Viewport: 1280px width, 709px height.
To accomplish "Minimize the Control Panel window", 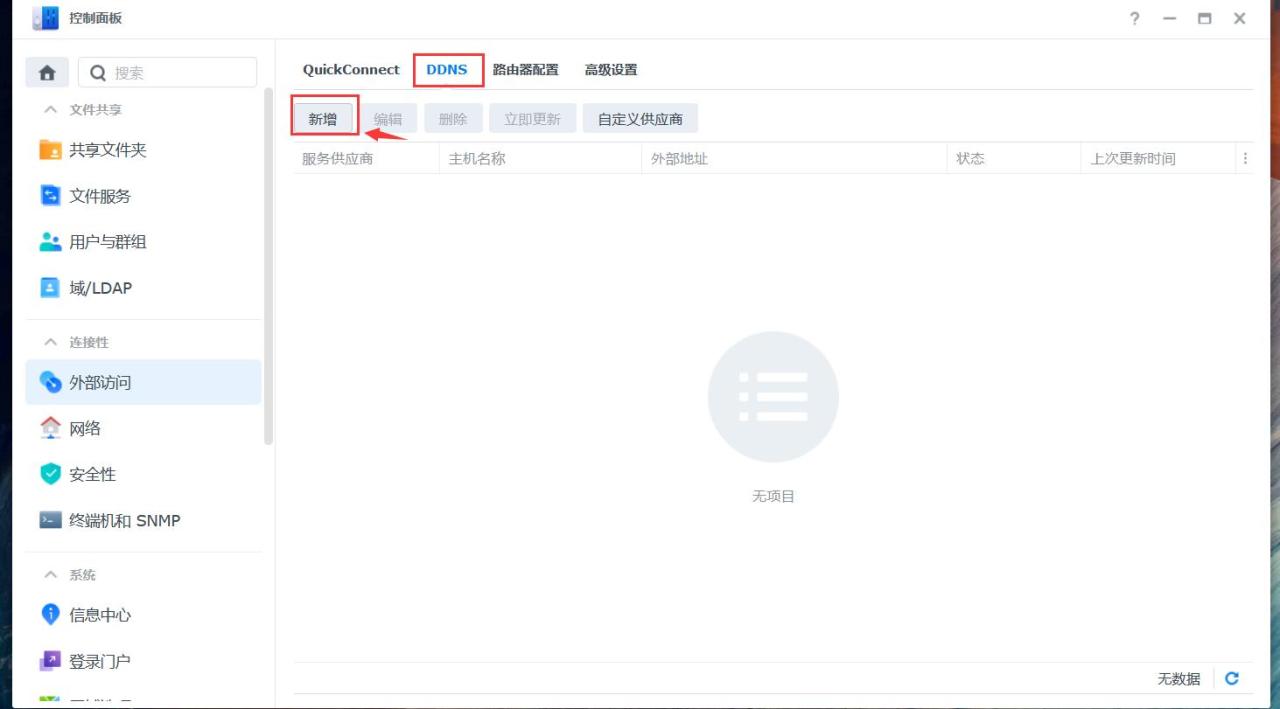I will point(1170,18).
